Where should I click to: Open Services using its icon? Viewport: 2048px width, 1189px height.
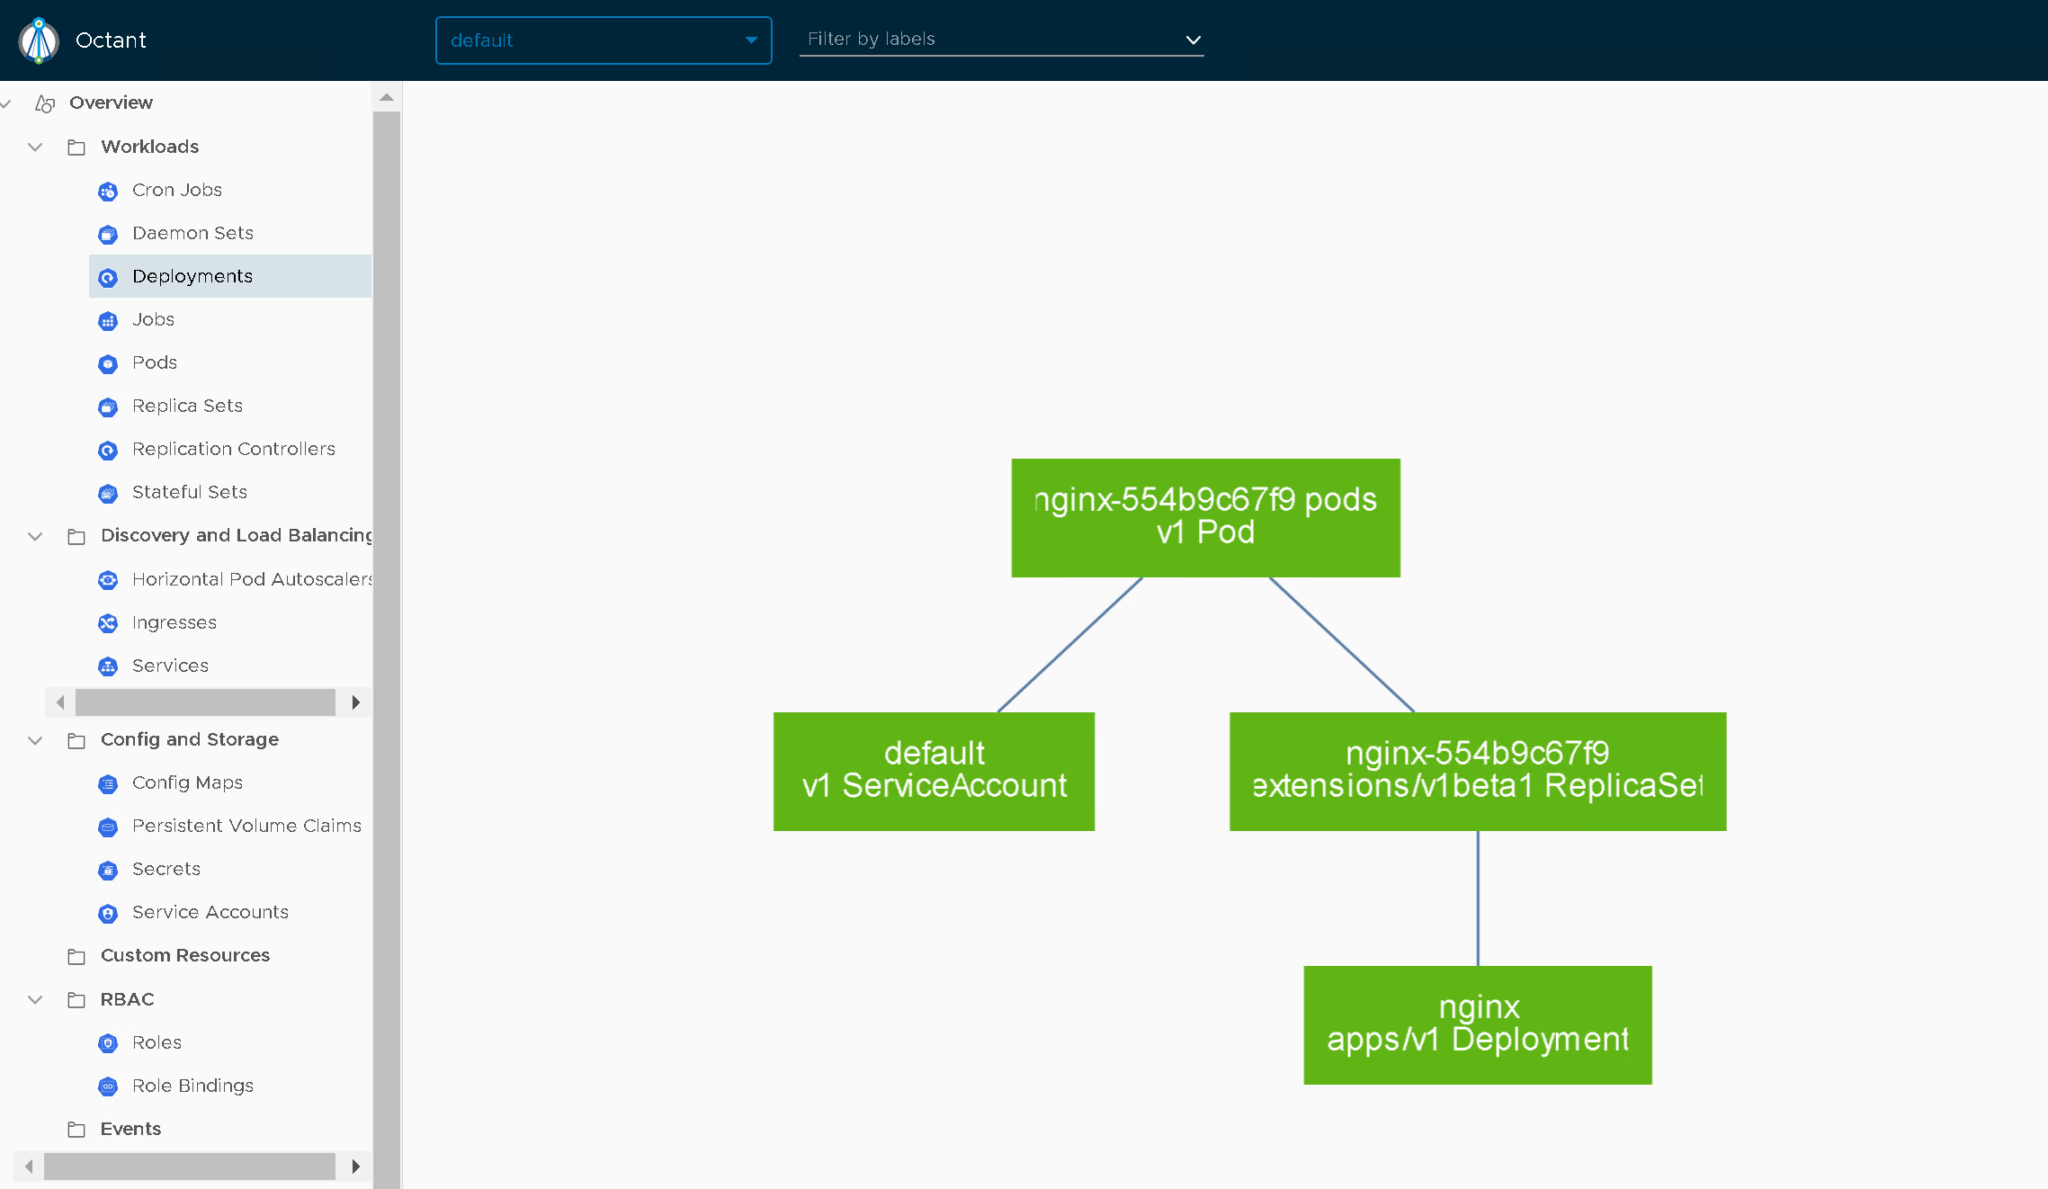click(107, 665)
